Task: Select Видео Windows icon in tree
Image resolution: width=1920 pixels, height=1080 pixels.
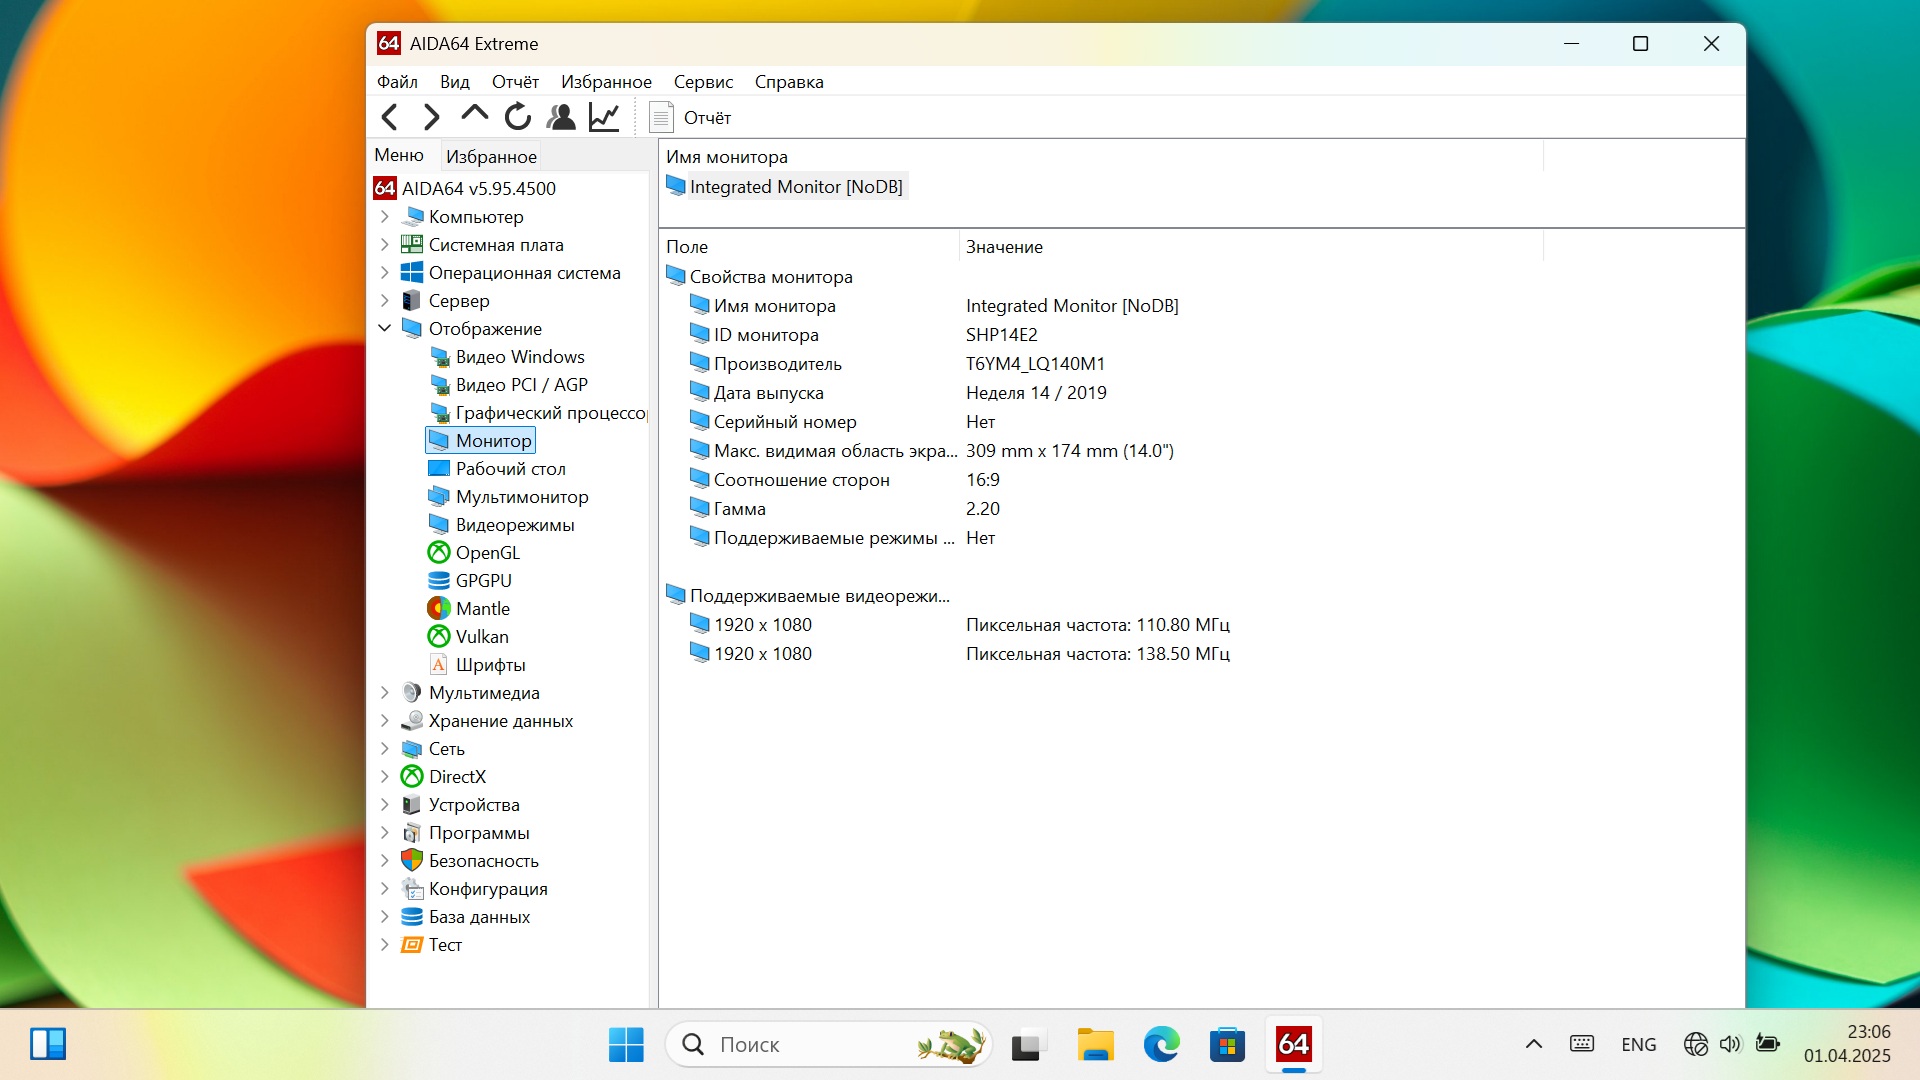Action: (439, 357)
